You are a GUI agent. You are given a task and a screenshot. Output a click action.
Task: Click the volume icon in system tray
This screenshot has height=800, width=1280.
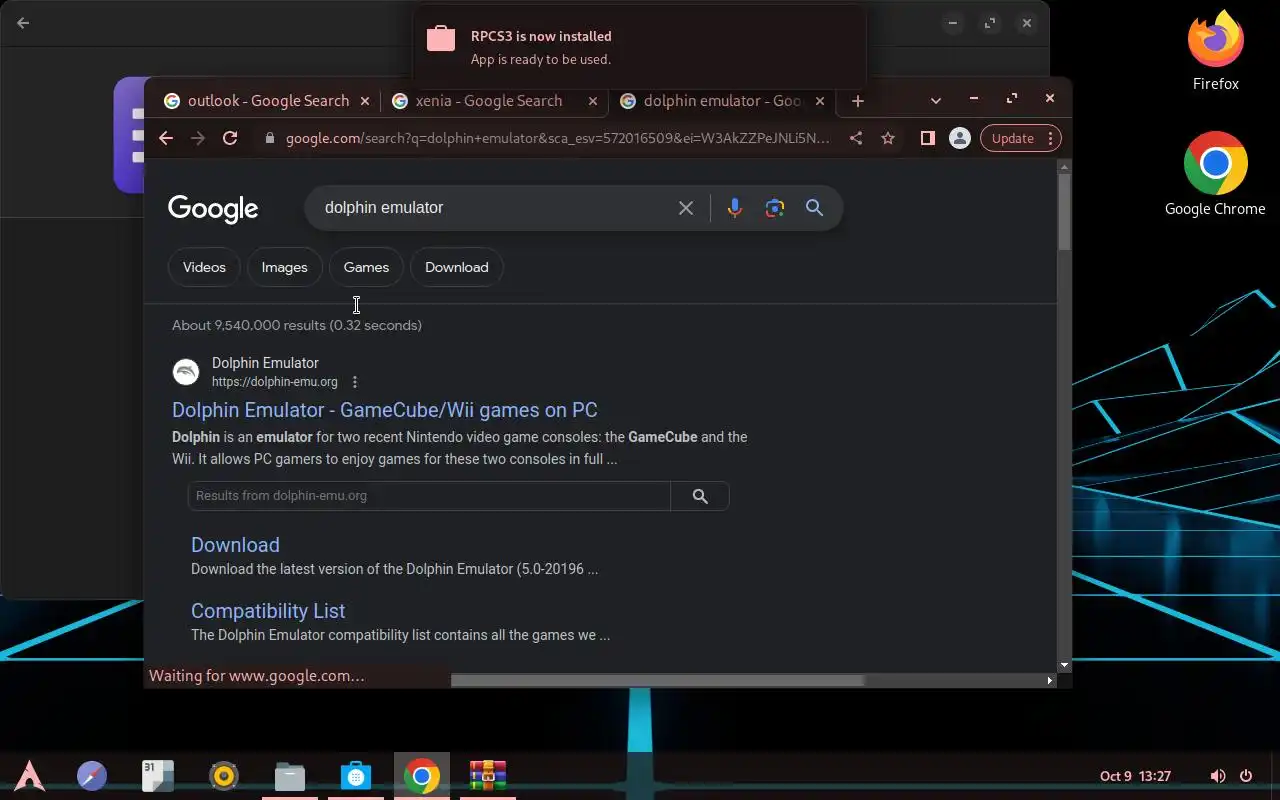coord(1217,776)
